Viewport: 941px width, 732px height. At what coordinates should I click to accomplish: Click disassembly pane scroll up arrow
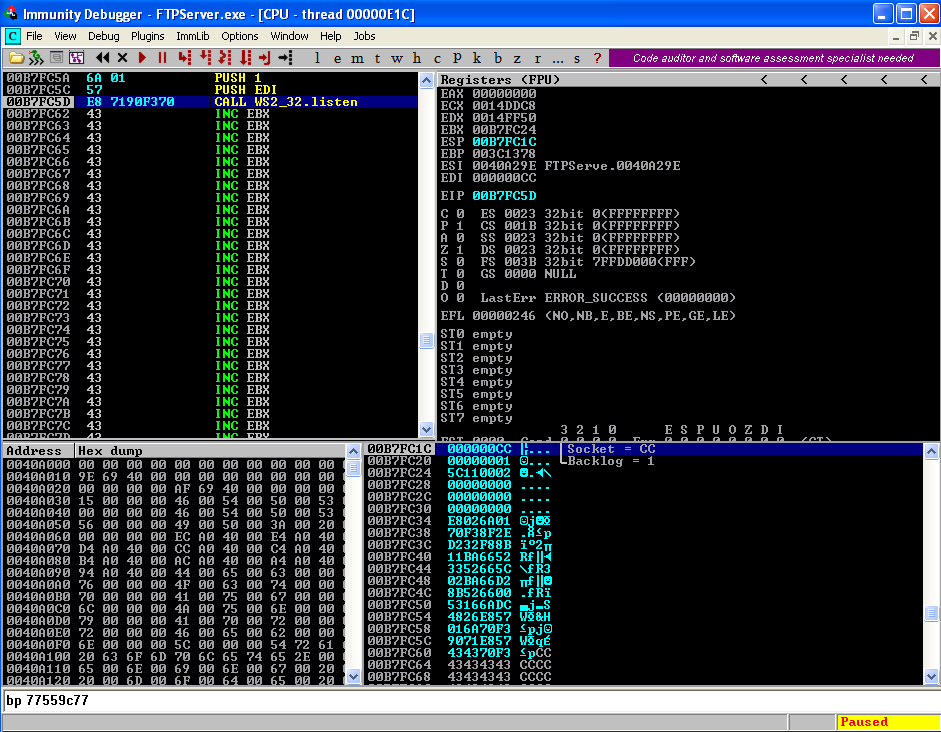[426, 80]
